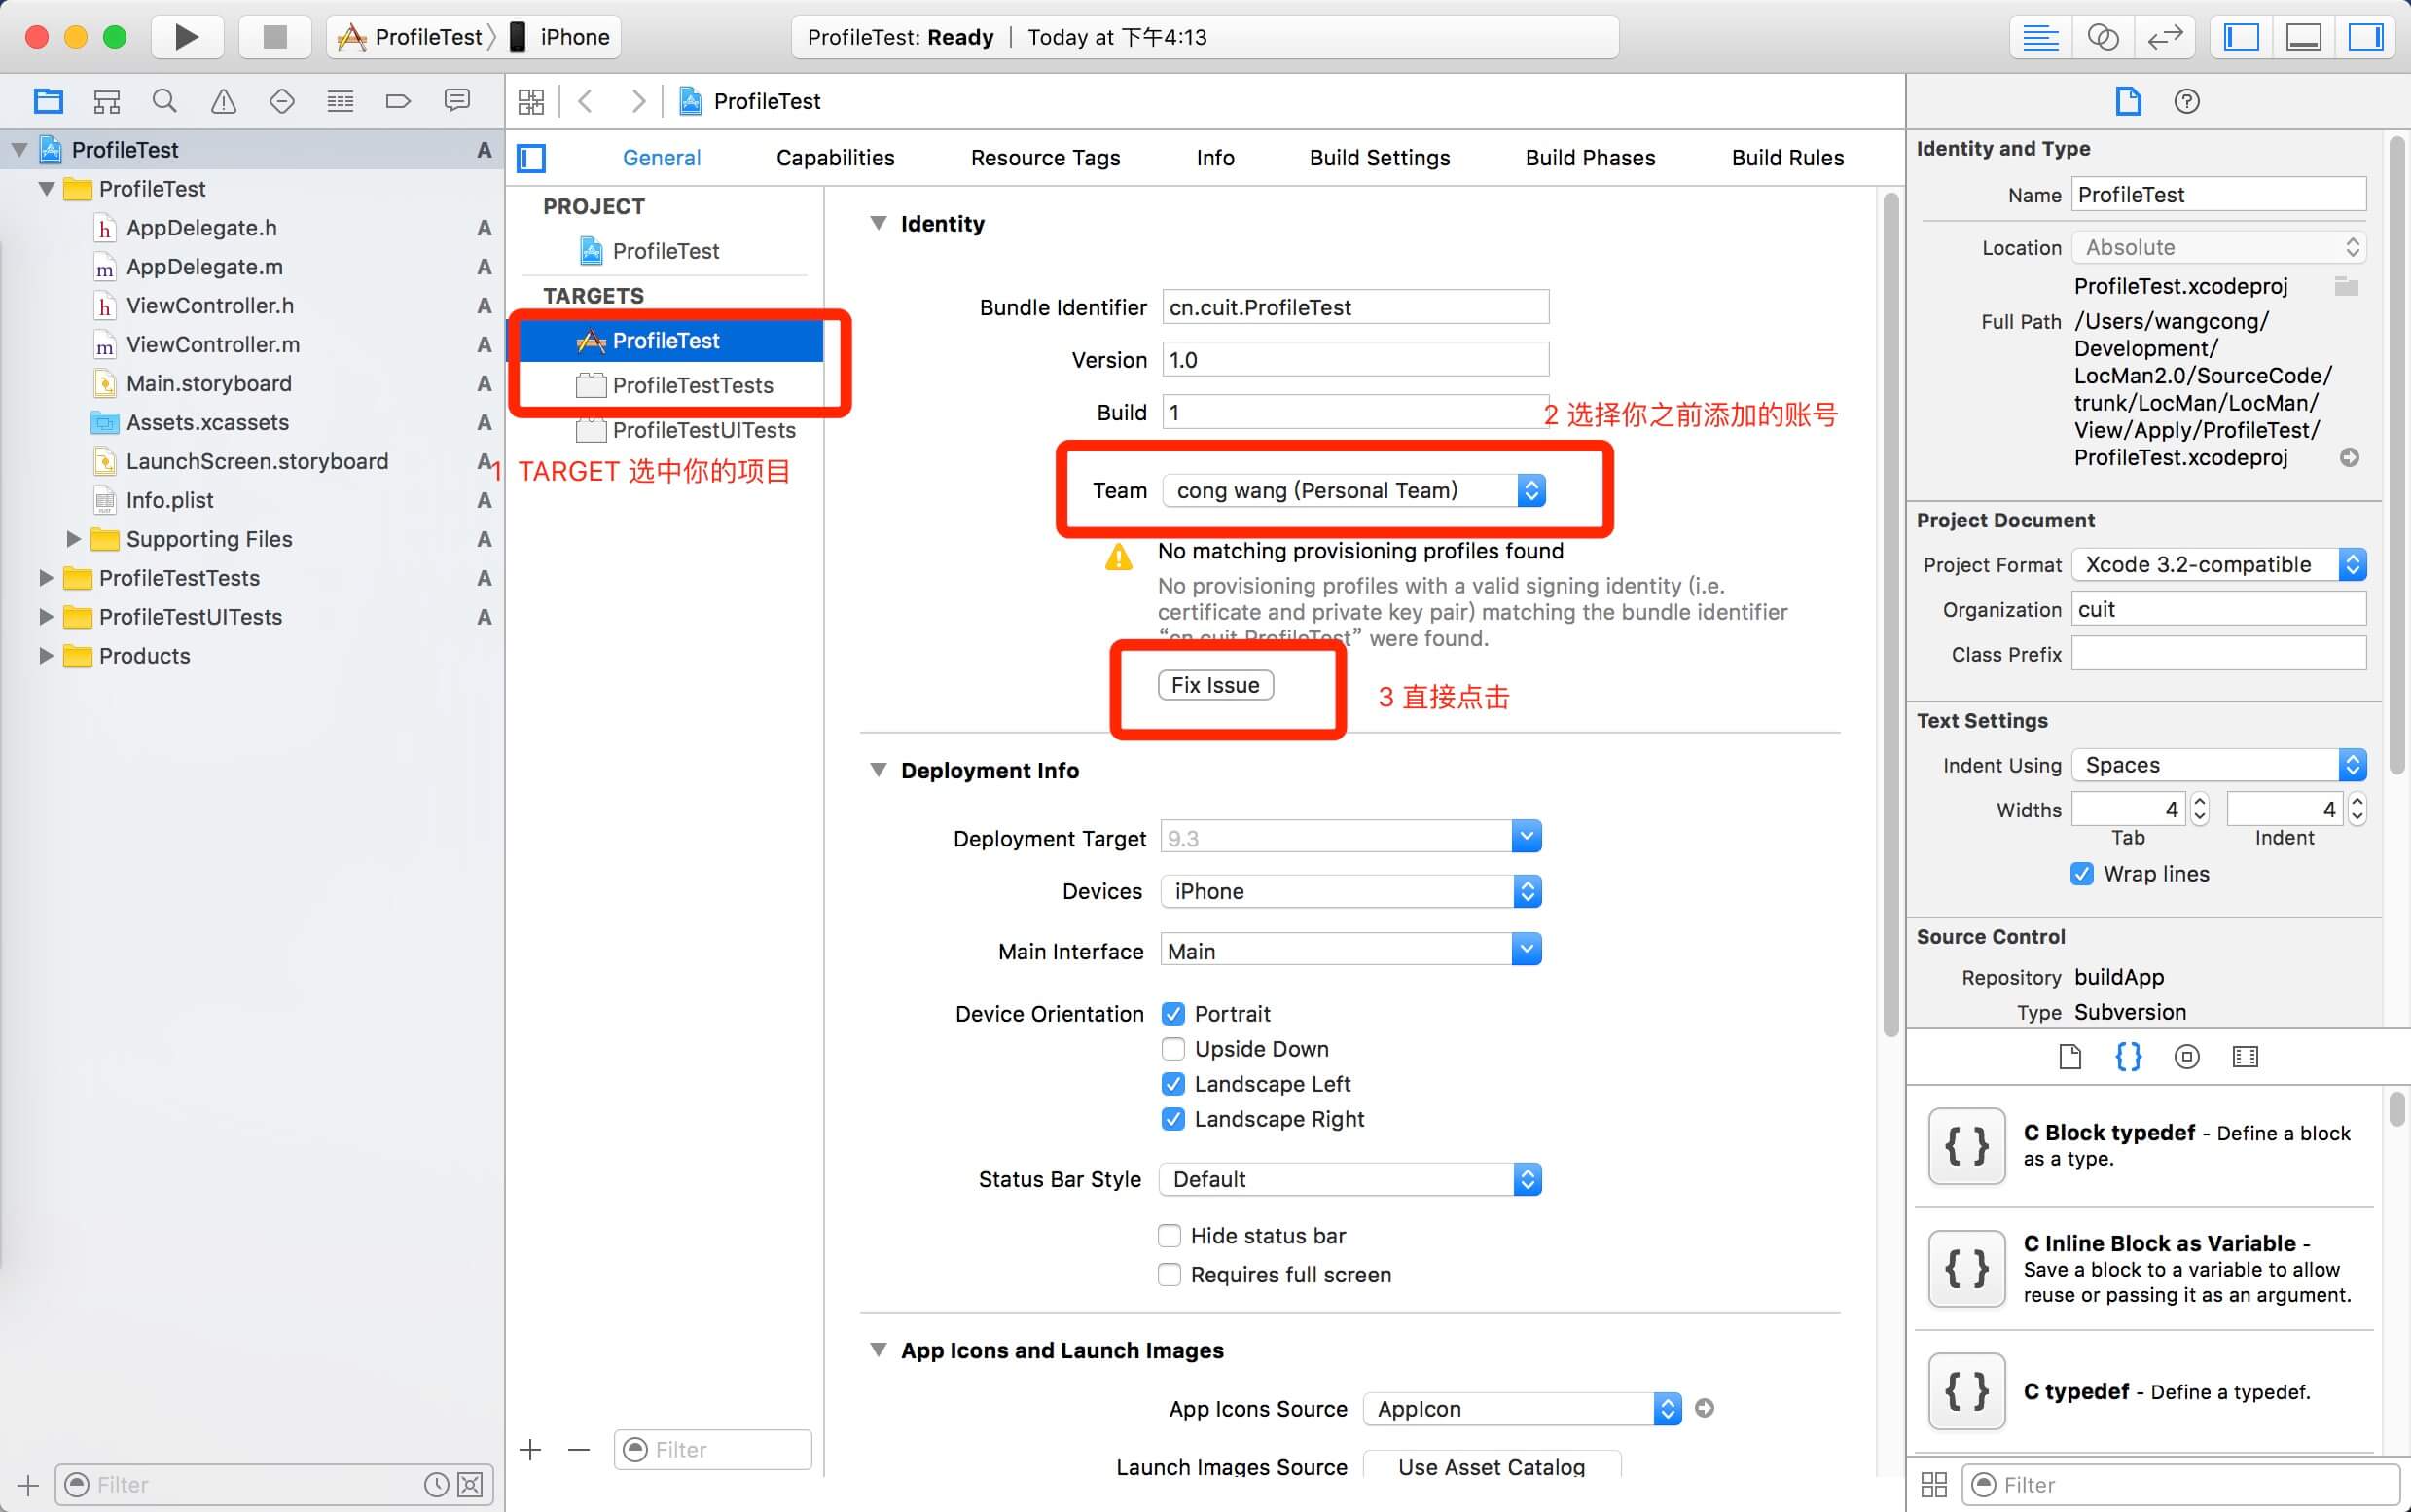Screen dimensions: 2411x1512
Task: Switch to the Build Phases tab
Action: [x=1590, y=158]
